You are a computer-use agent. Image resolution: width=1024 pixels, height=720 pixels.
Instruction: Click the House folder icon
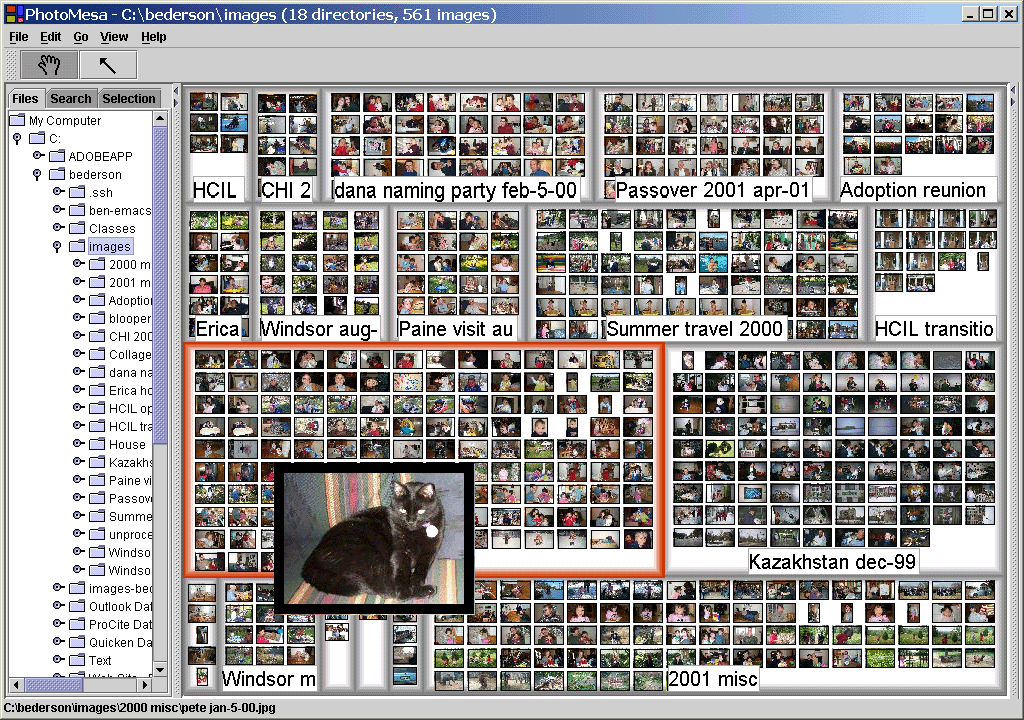(x=97, y=444)
